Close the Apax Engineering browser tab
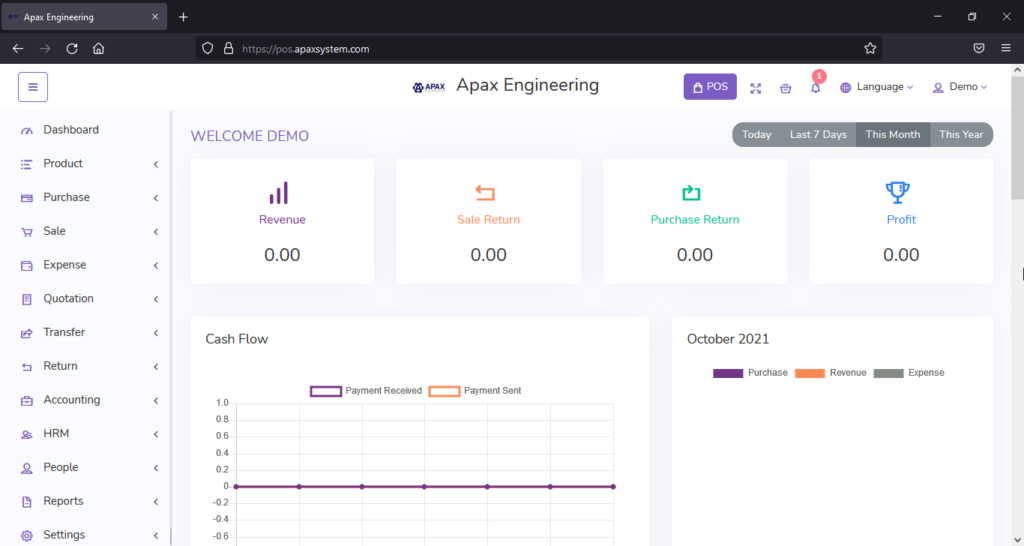 click(x=155, y=17)
